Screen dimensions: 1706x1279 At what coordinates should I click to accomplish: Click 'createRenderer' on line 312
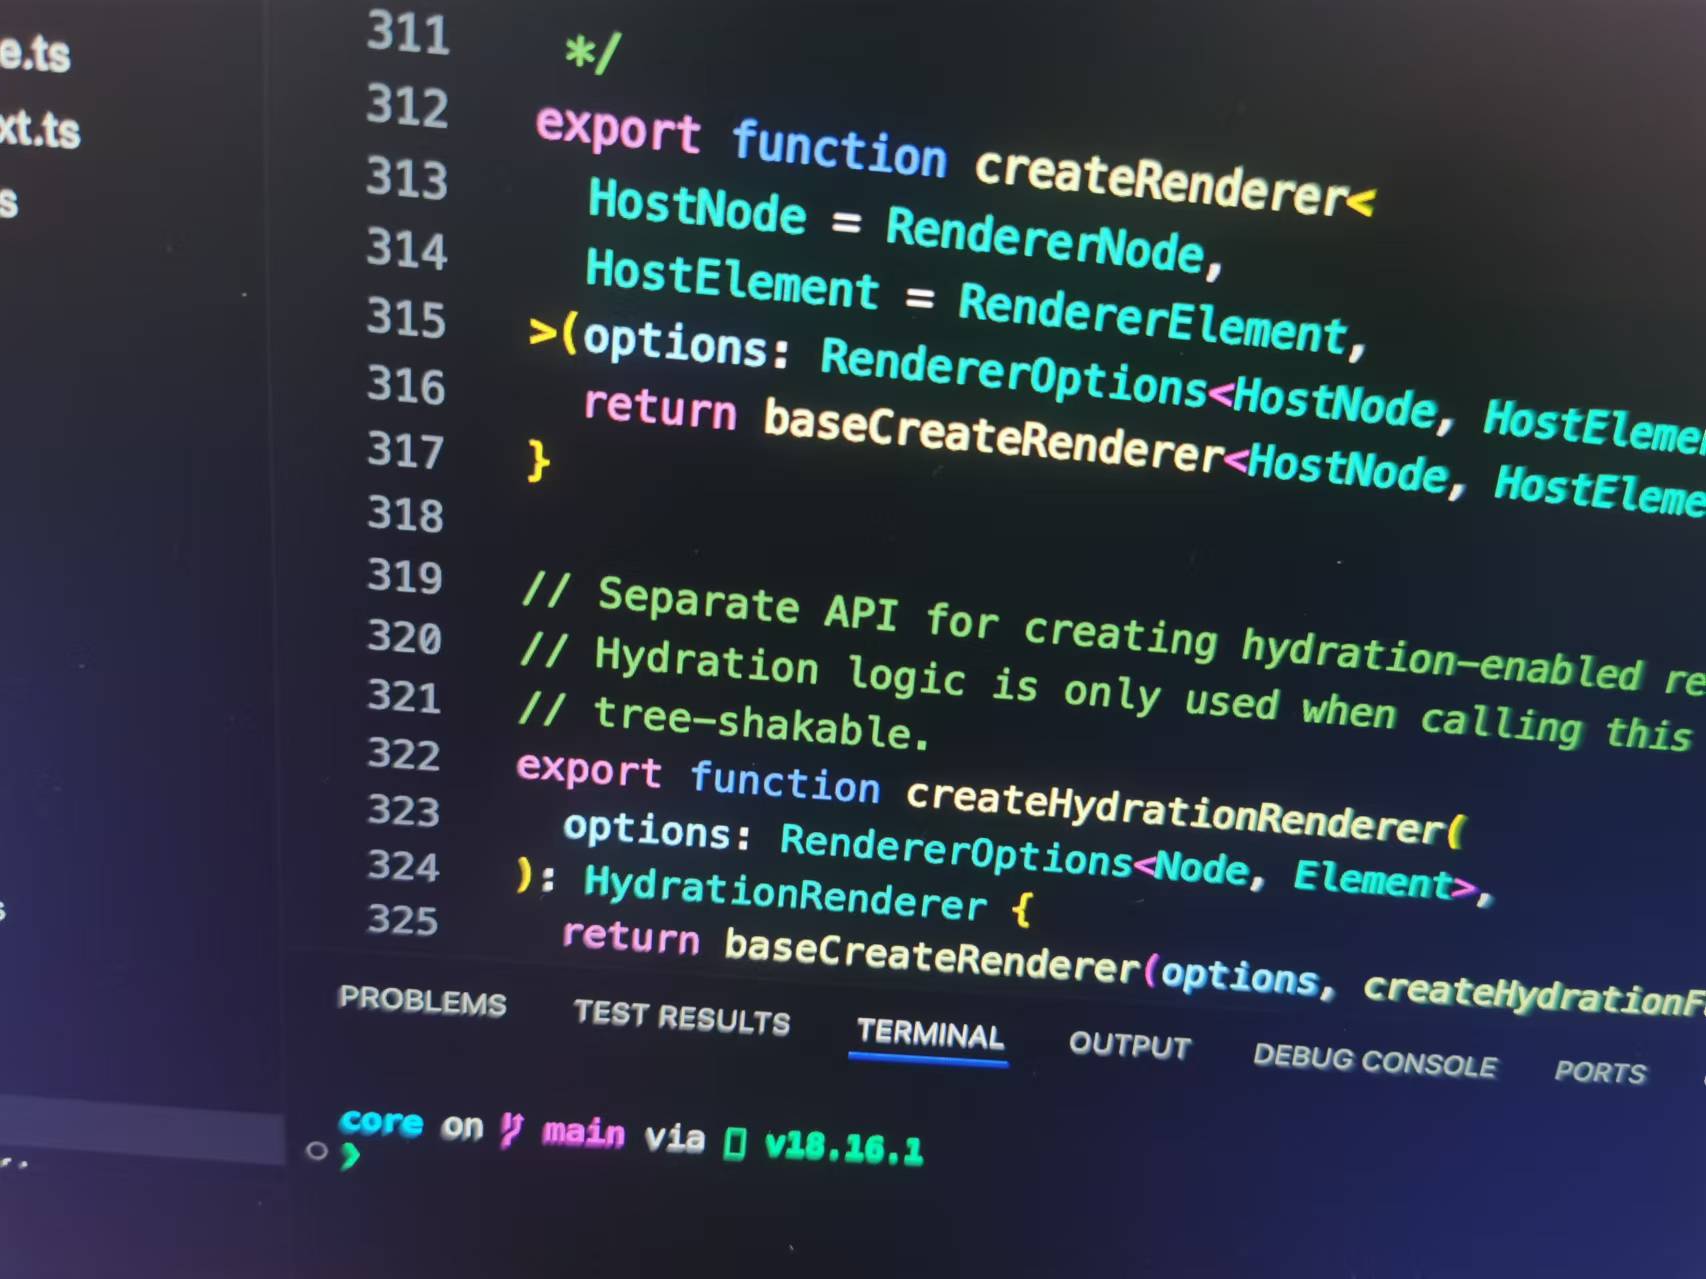1161,182
